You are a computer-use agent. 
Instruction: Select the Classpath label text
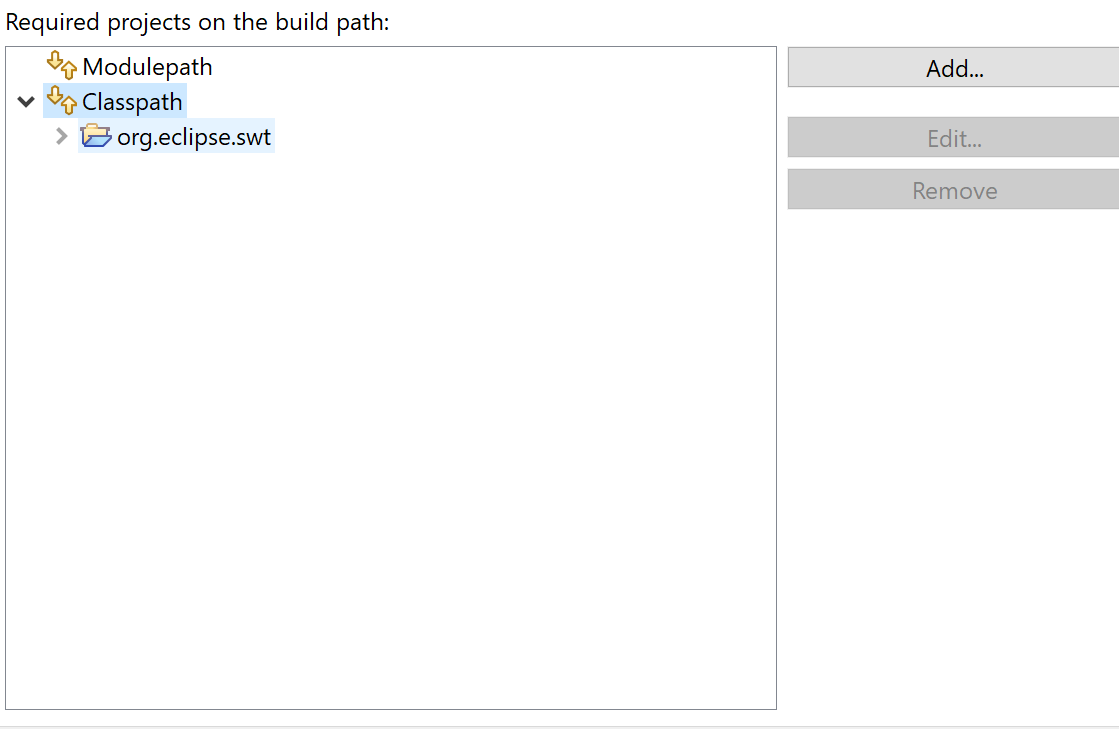coord(132,101)
